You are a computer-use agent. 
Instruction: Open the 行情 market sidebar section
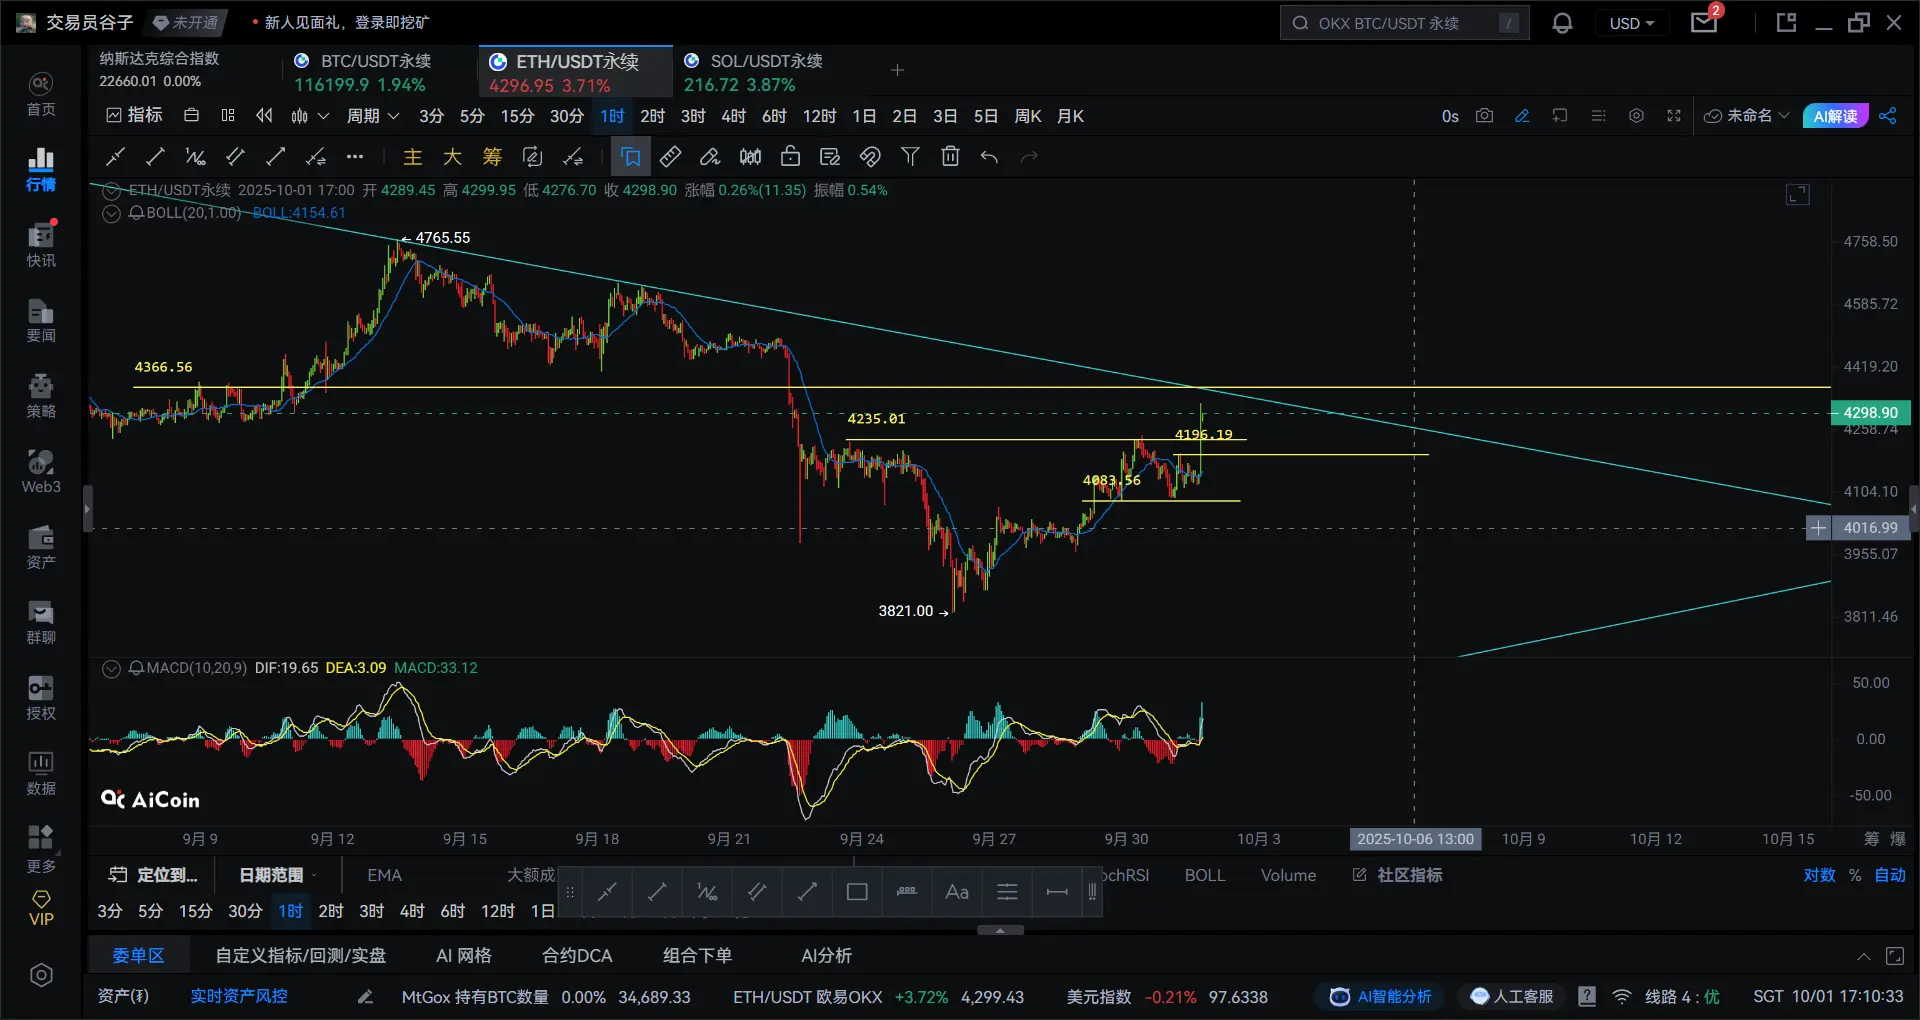pos(41,169)
